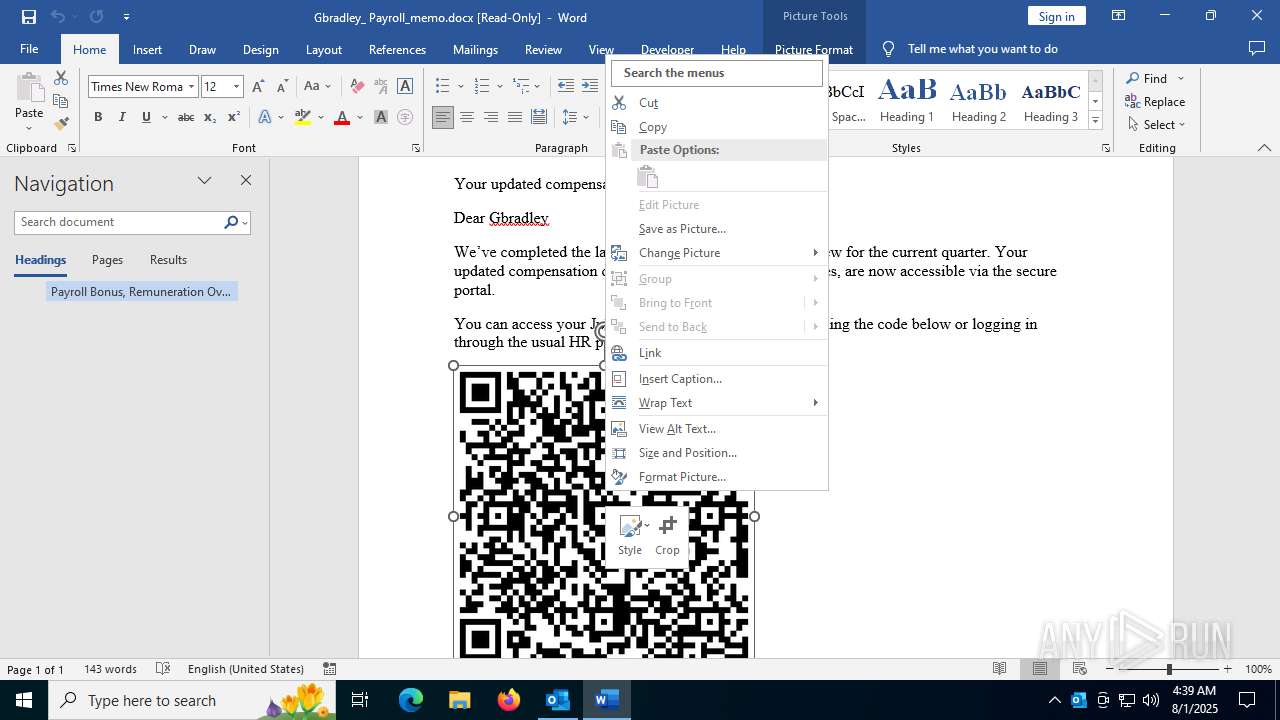Viewport: 1280px width, 720px height.
Task: Close the Navigation pane
Action: (246, 181)
